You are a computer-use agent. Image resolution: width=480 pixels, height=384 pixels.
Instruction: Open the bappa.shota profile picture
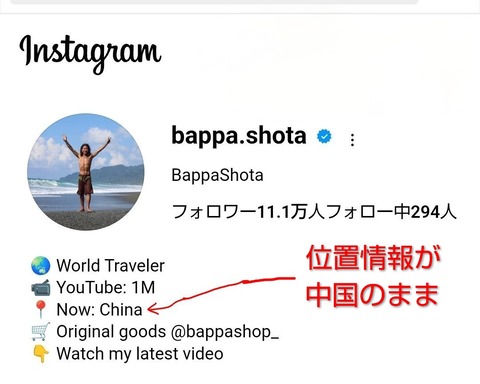[86, 172]
